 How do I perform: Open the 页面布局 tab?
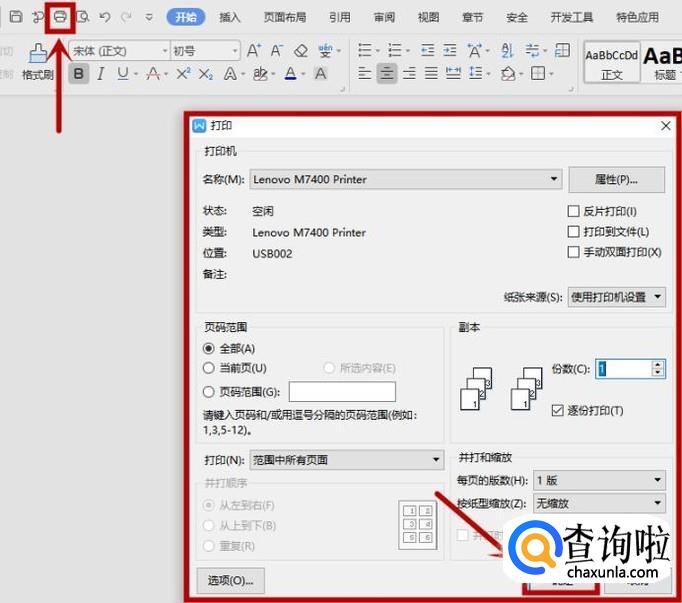pos(285,17)
